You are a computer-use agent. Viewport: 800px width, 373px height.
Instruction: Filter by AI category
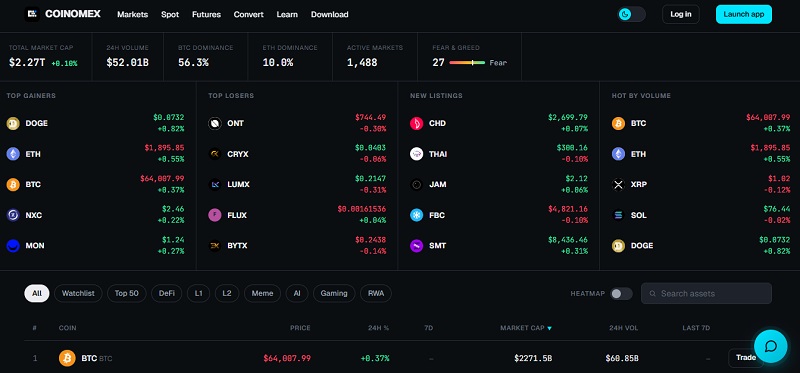[x=297, y=293]
